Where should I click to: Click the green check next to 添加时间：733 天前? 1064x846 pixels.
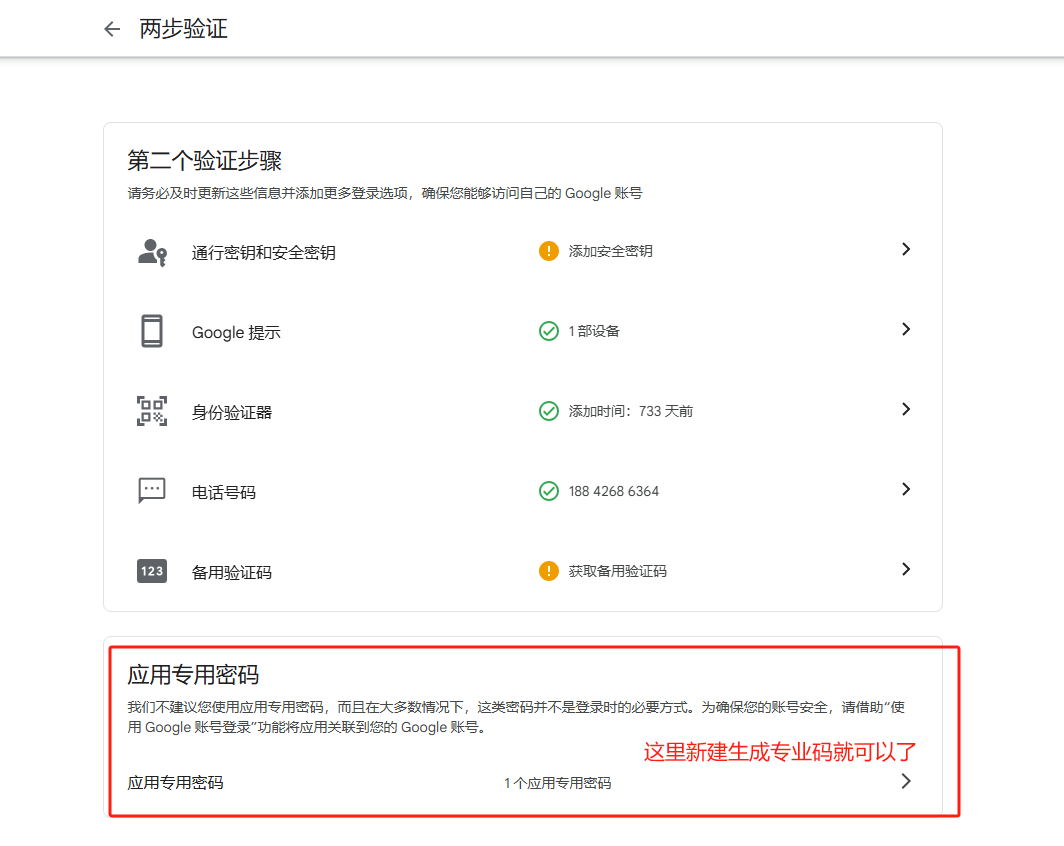point(549,409)
